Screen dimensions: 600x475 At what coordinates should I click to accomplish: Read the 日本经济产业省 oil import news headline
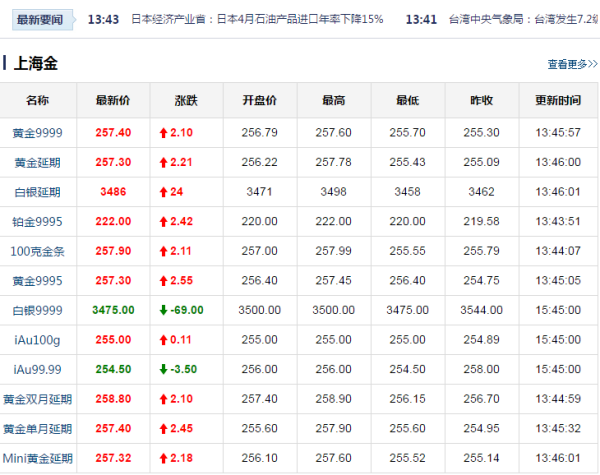(257, 19)
